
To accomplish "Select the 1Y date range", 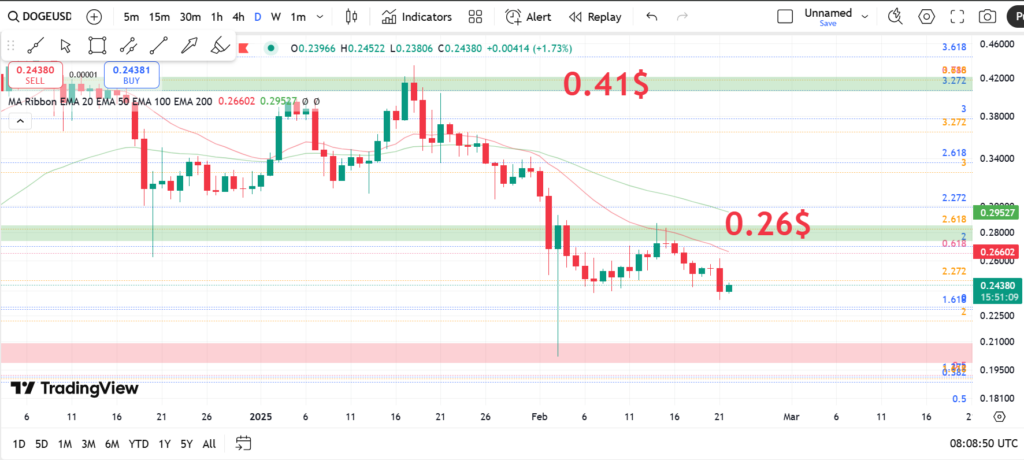I will [164, 444].
